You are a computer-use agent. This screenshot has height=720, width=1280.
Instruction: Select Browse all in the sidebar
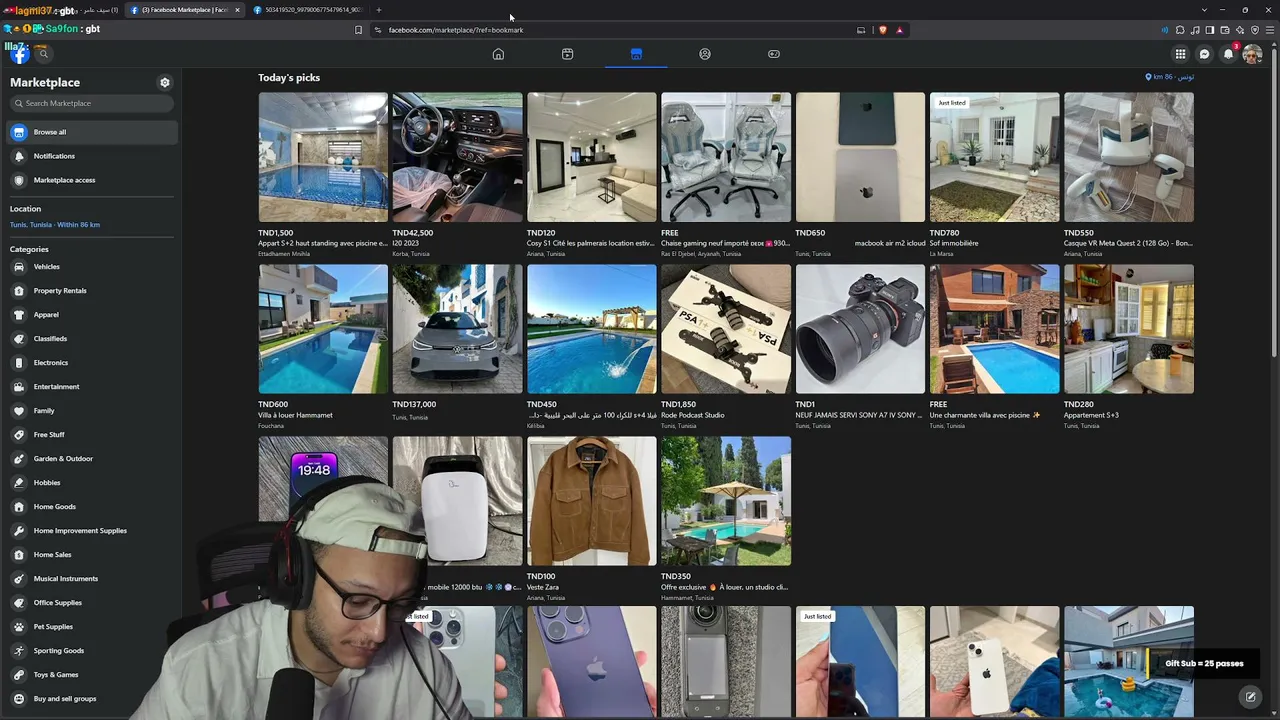pos(92,132)
